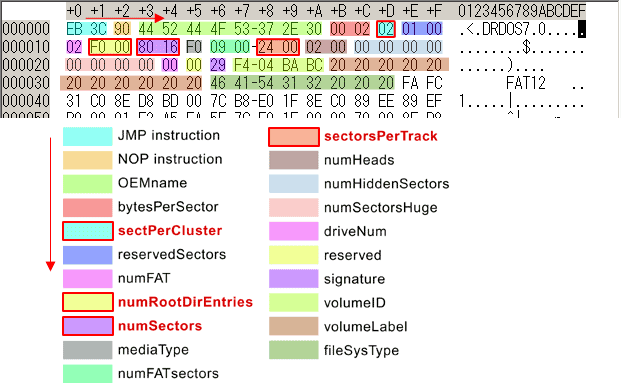Select row offset 000030 in the hex view
This screenshot has width=621, height=389.
(x=26, y=83)
